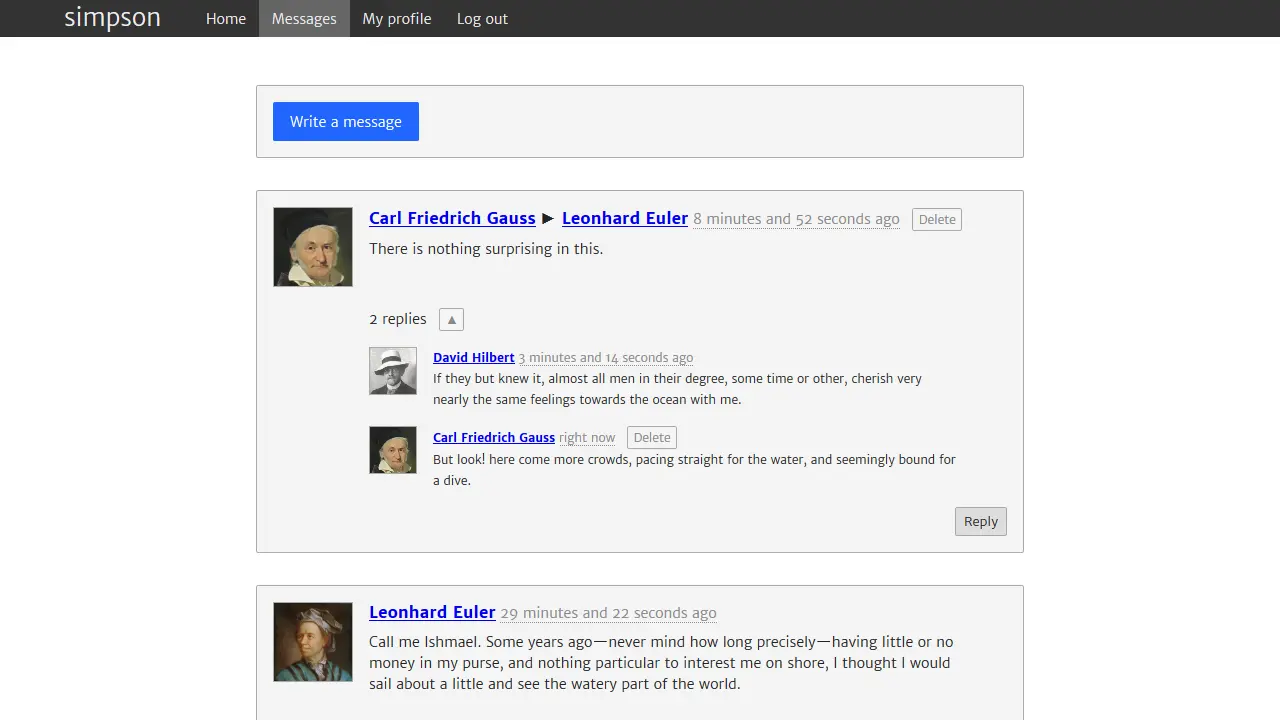Click the 3 minutes and 14 seconds ago timestamp
Viewport: 1280px width, 720px height.
point(605,358)
